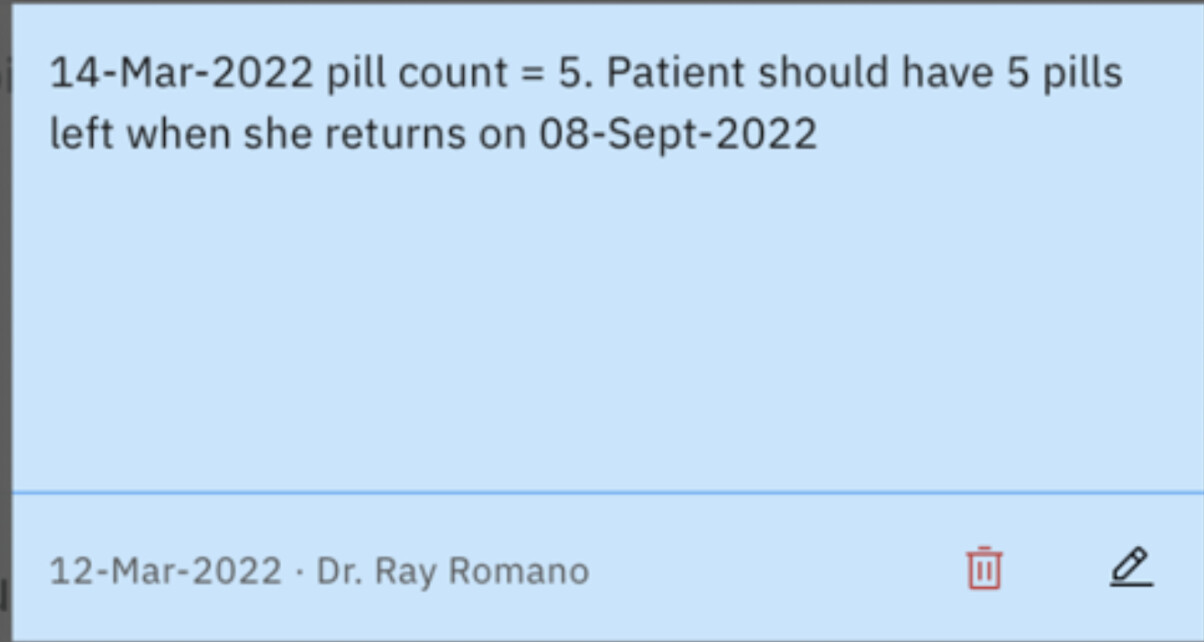The image size is (1204, 642).
Task: Click the word "have" in the note
Action: 948,73
